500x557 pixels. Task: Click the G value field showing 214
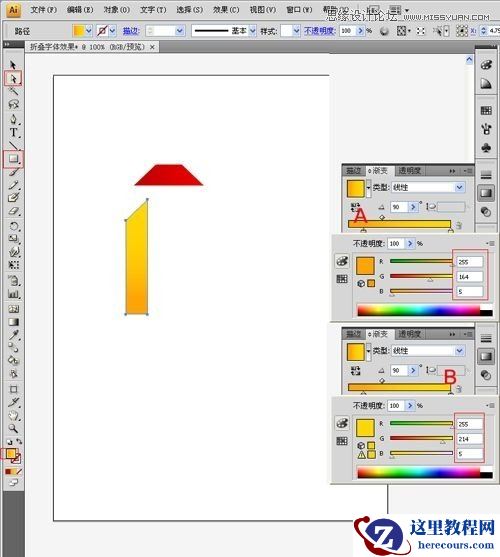[x=469, y=439]
